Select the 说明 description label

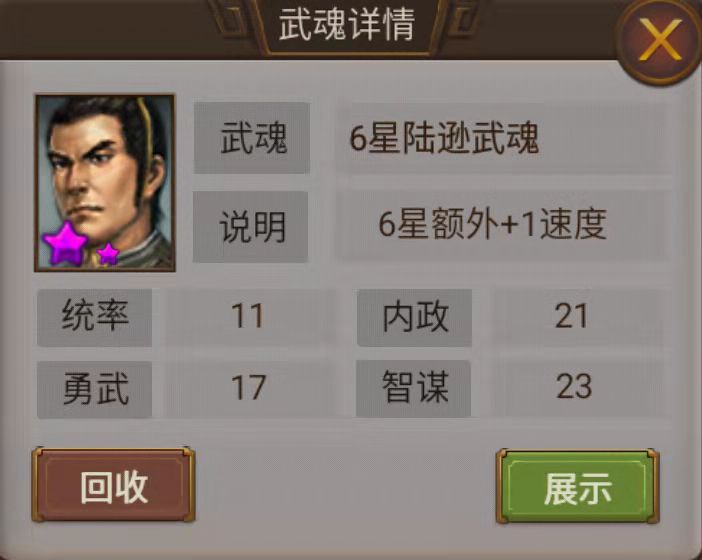(251, 227)
